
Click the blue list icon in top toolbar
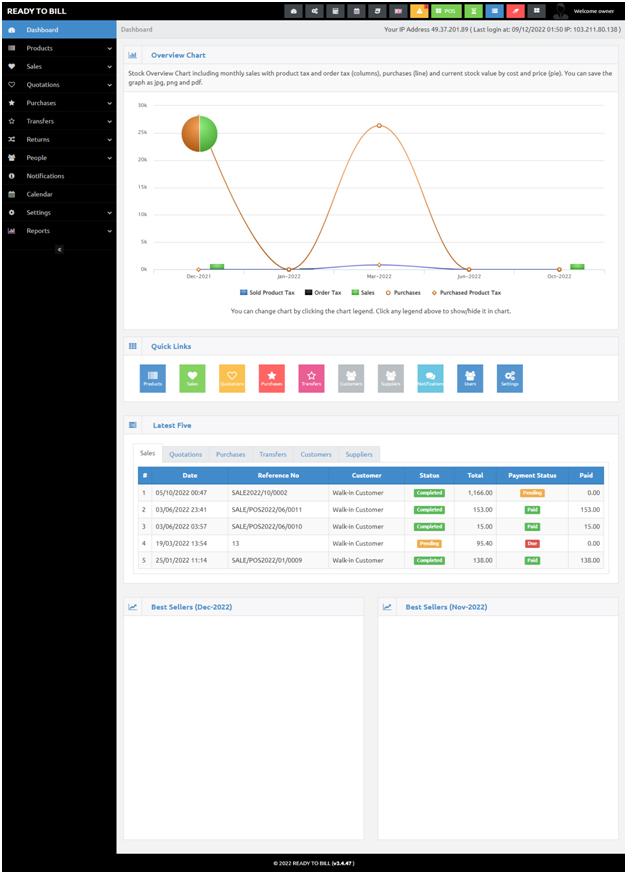pyautogui.click(x=494, y=11)
